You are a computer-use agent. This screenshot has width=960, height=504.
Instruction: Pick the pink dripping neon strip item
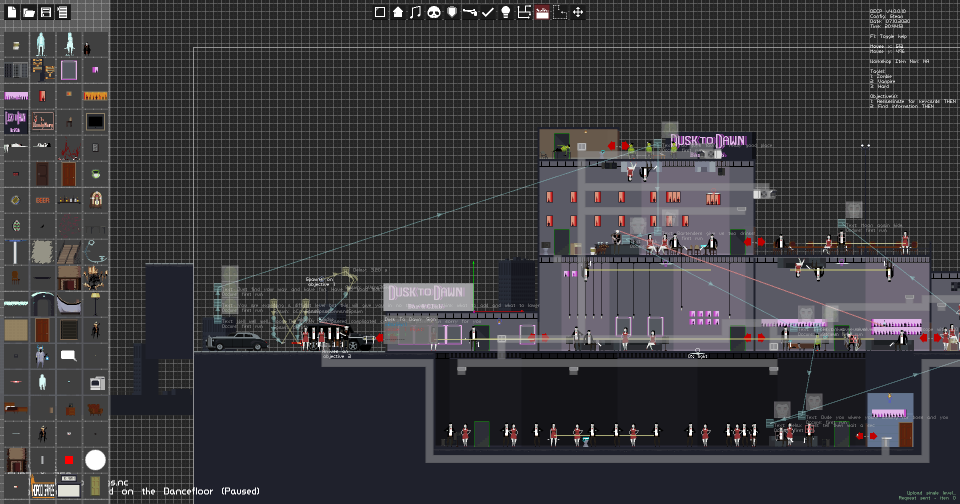tap(16, 96)
